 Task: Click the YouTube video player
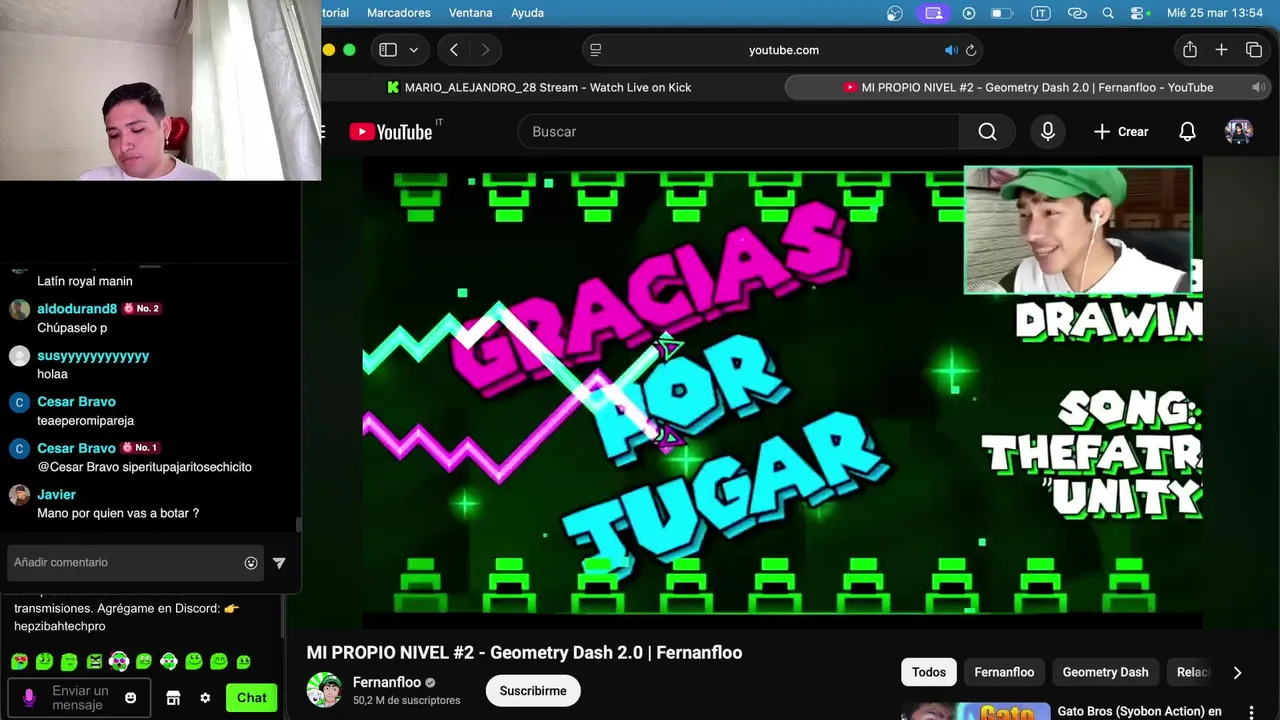tap(782, 395)
